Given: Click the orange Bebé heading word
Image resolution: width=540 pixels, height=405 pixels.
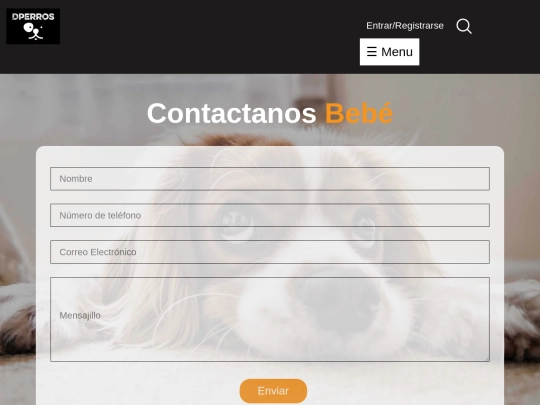Looking at the screenshot, I should point(359,113).
